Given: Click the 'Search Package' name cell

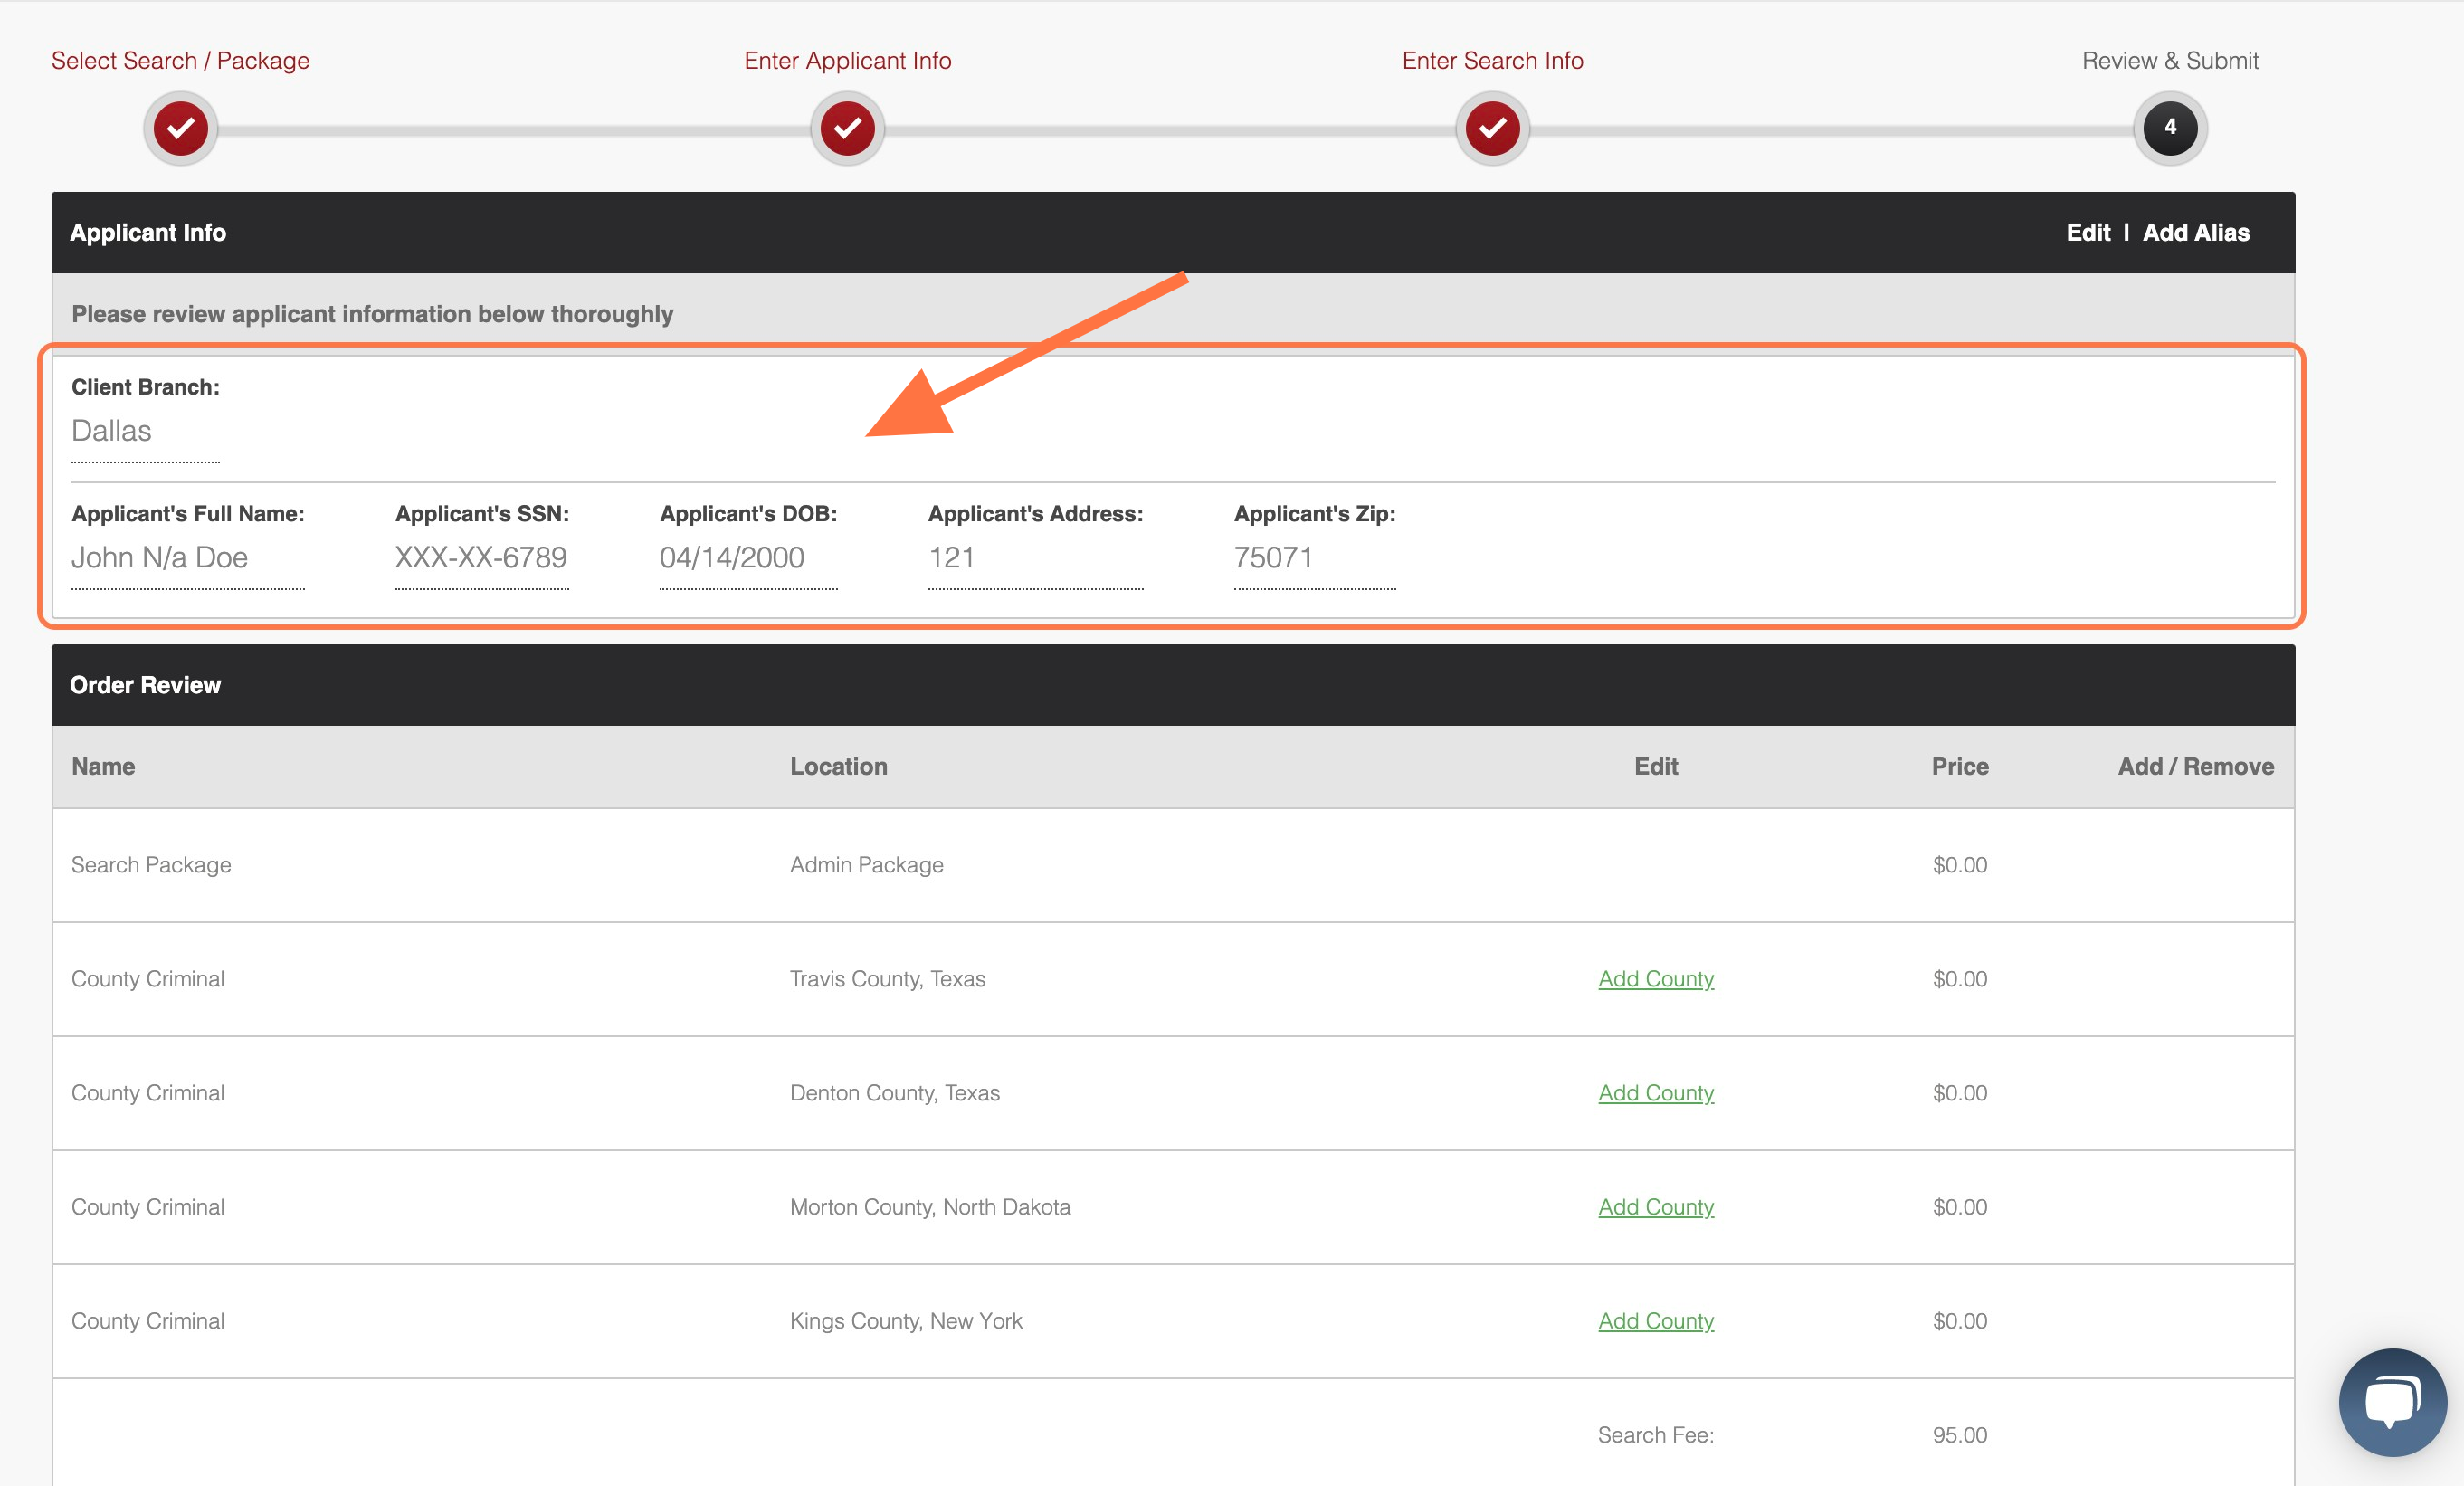Looking at the screenshot, I should [x=151, y=865].
